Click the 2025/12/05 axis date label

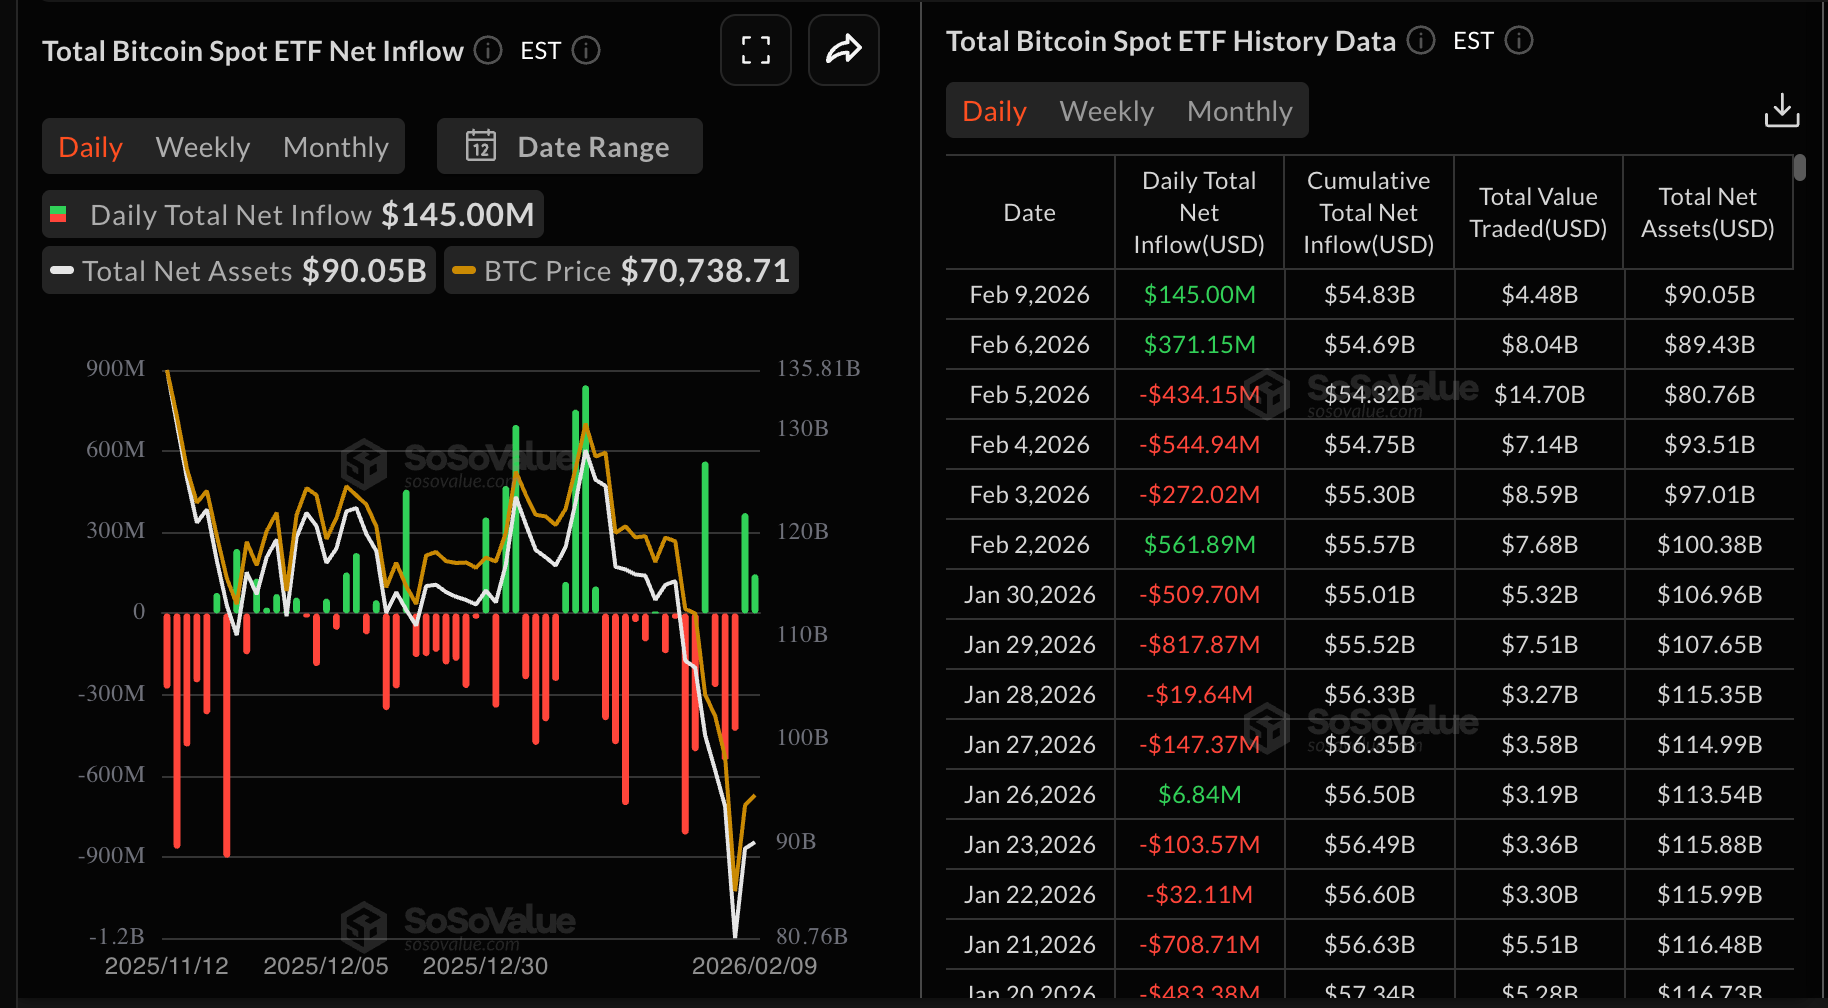click(326, 966)
